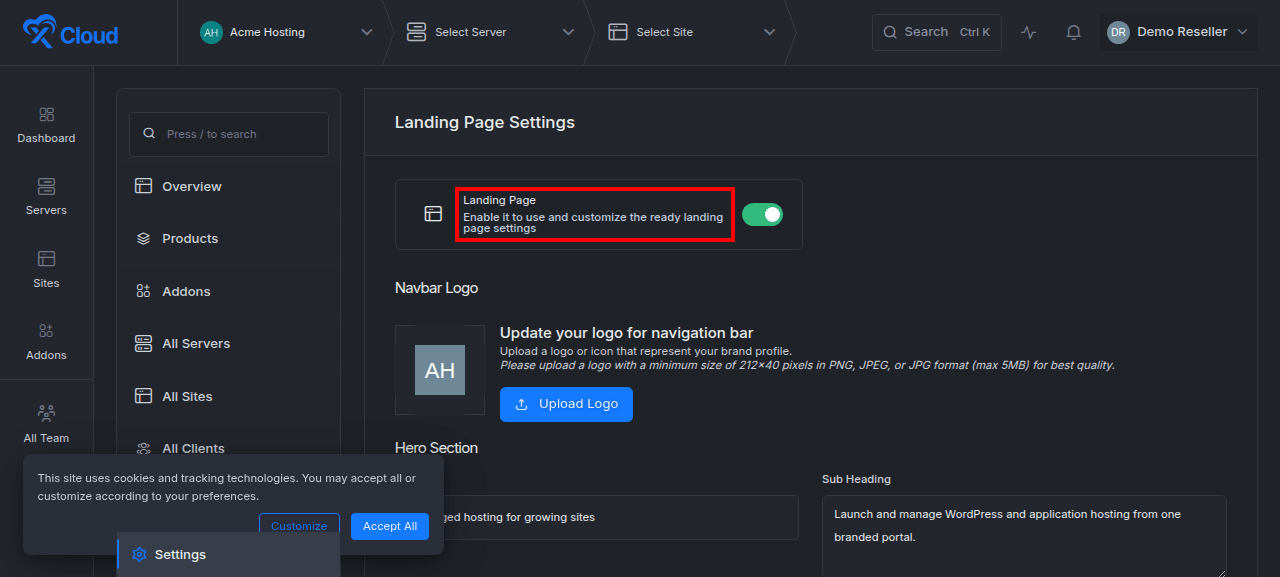This screenshot has height=577, width=1280.
Task: Click the 'Landing Page Settings' heading
Action: point(485,122)
